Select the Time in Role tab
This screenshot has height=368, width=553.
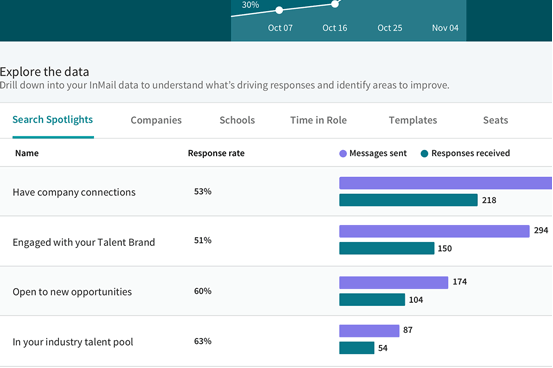318,120
